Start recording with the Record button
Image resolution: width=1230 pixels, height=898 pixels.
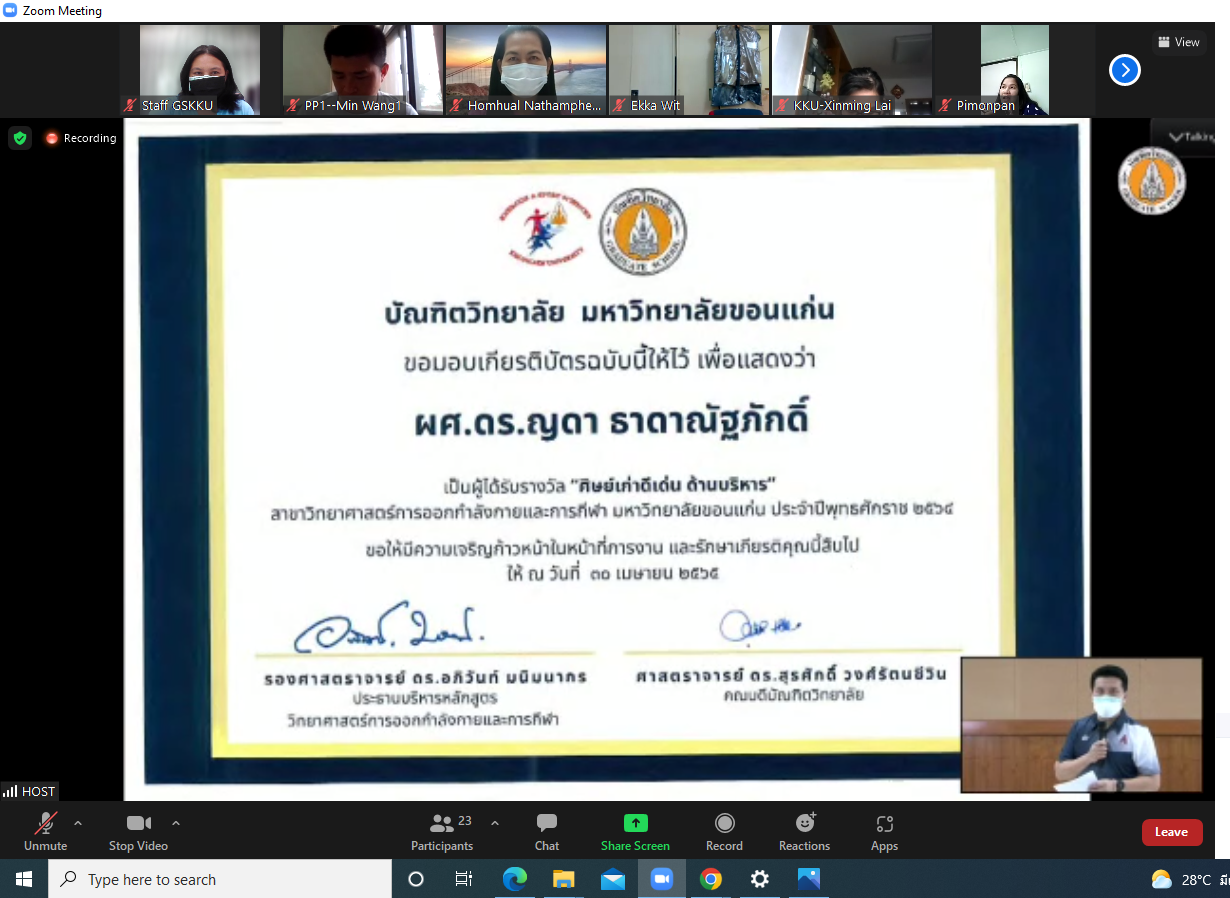724,831
